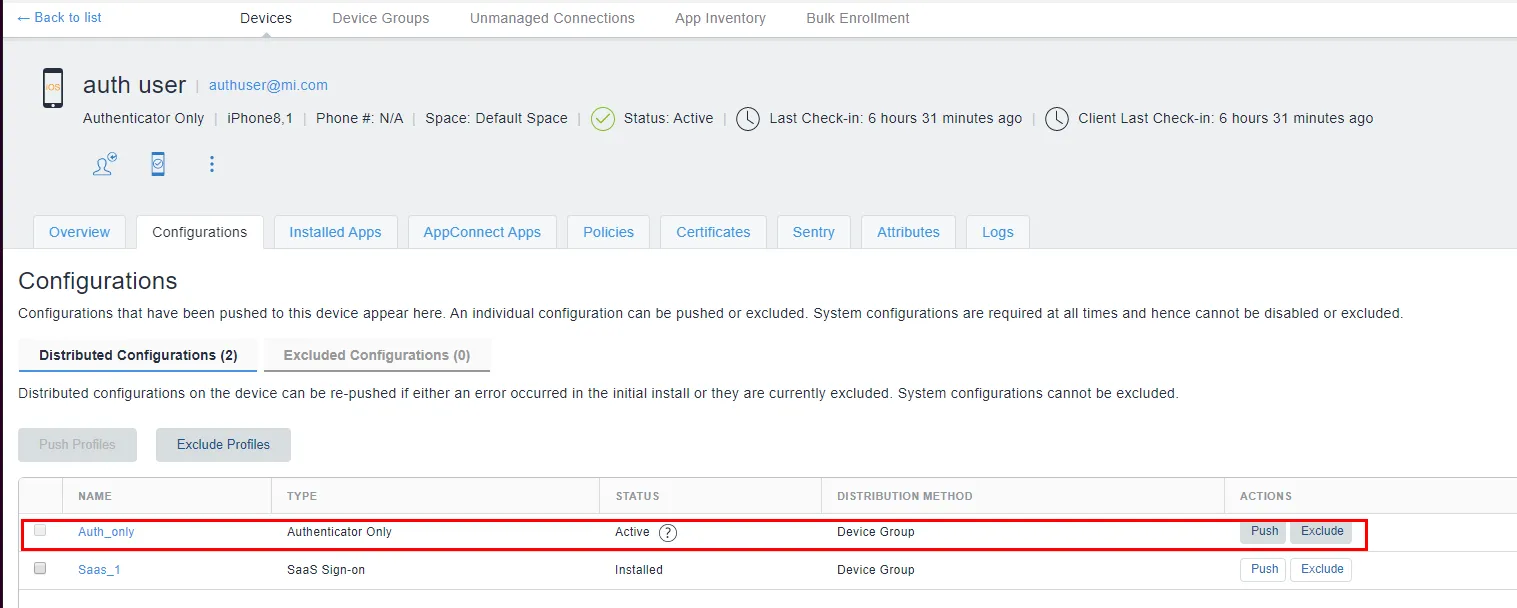Open the three-dot more actions menu
The width and height of the screenshot is (1517, 608).
[212, 164]
